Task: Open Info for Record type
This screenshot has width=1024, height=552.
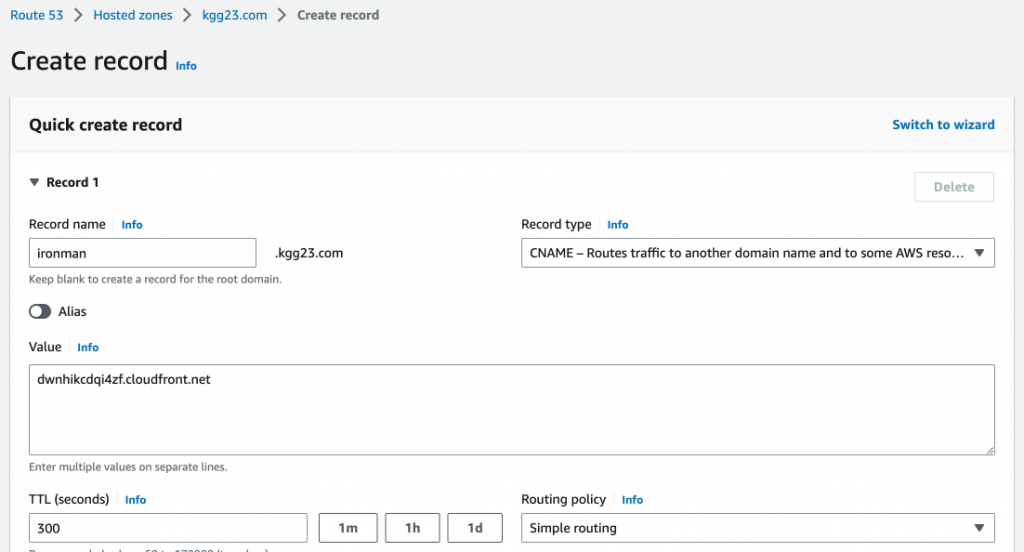Action: point(618,225)
